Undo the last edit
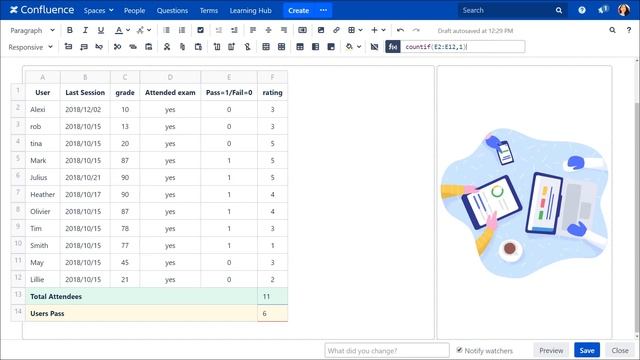640x360 pixels. [x=400, y=30]
